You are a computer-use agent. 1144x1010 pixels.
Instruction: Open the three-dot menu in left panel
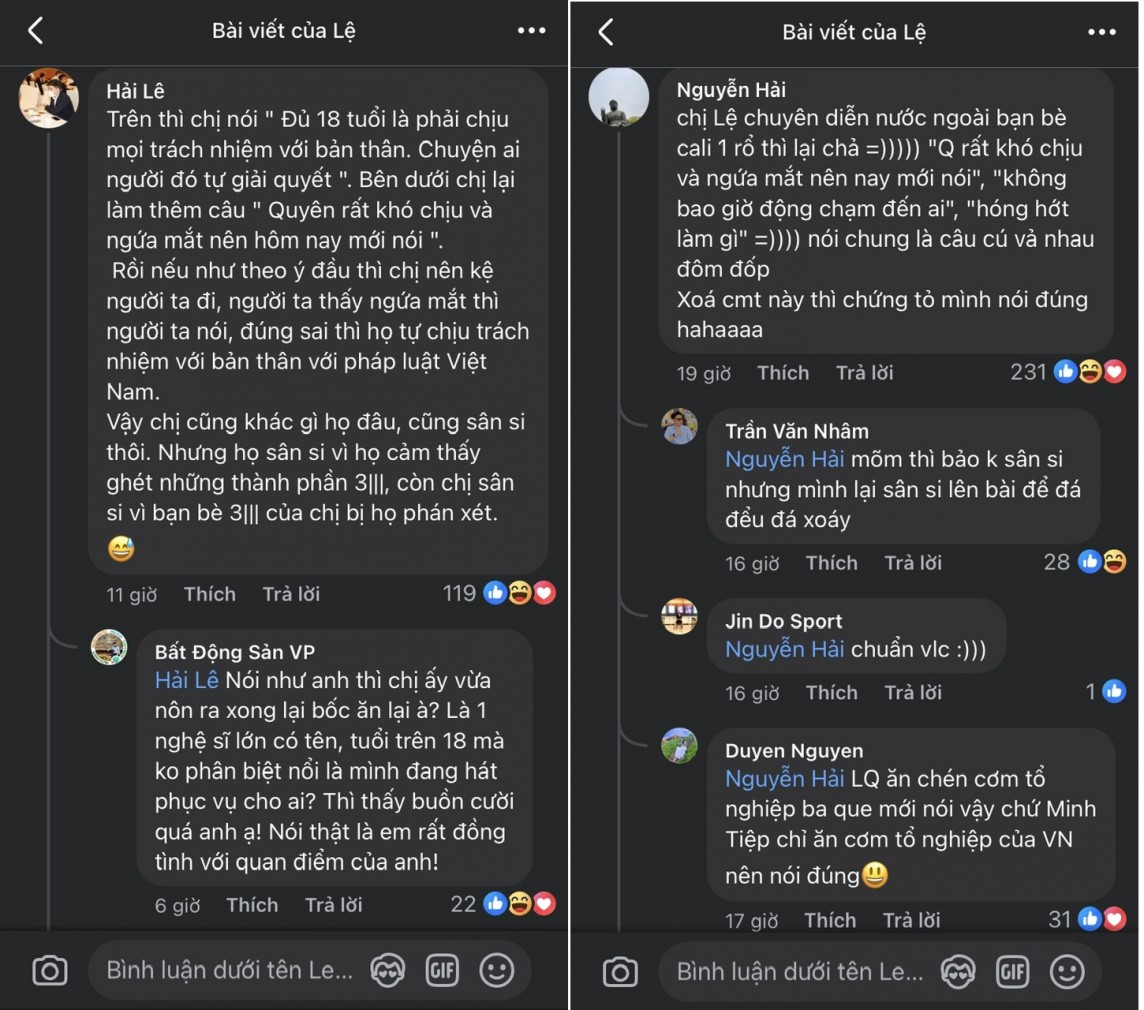pos(532,31)
